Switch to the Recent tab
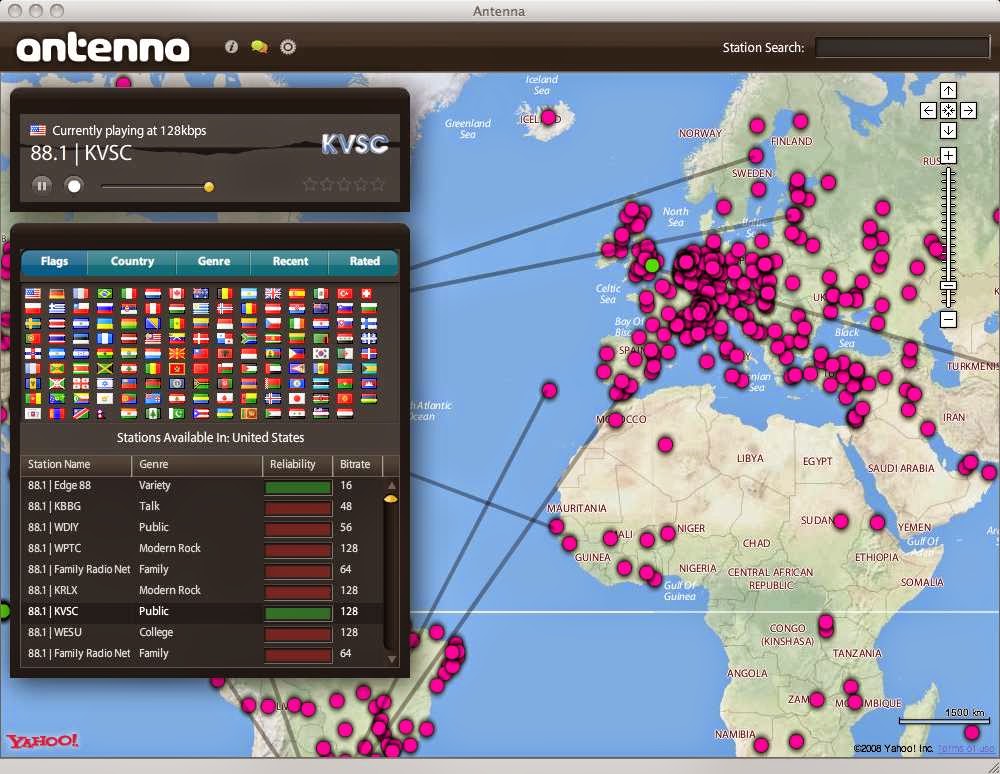 [290, 262]
